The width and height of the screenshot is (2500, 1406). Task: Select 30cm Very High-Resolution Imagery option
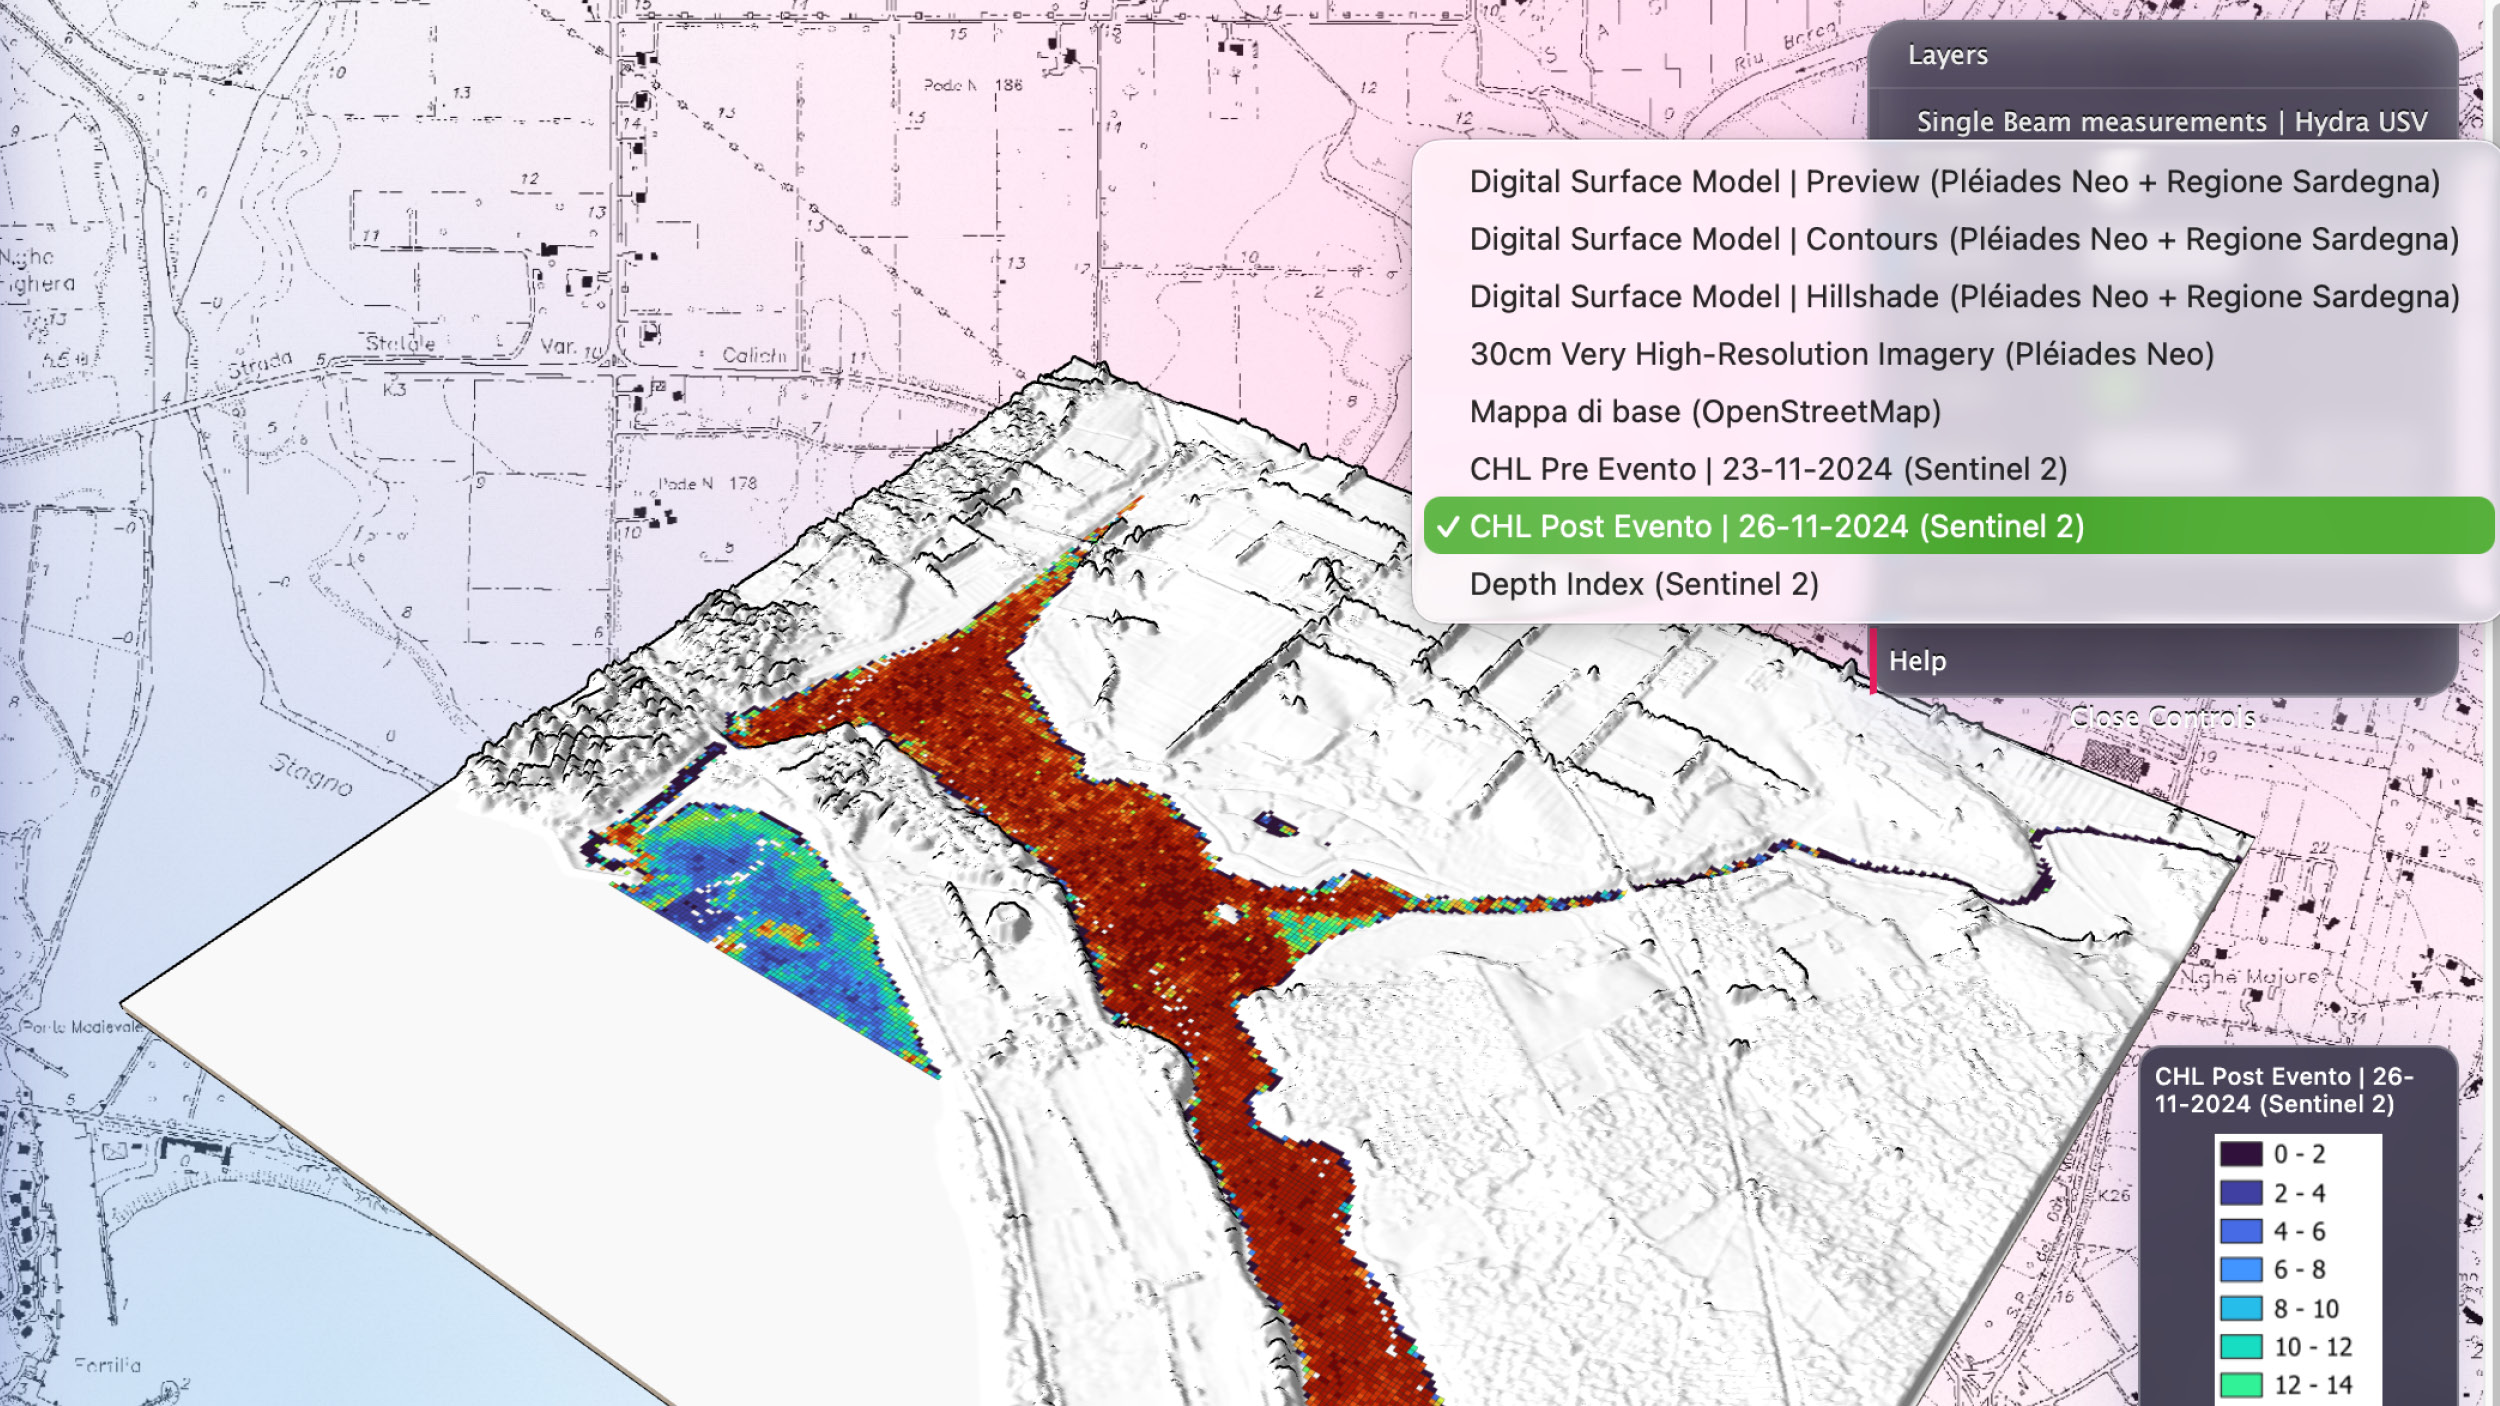click(x=1841, y=354)
